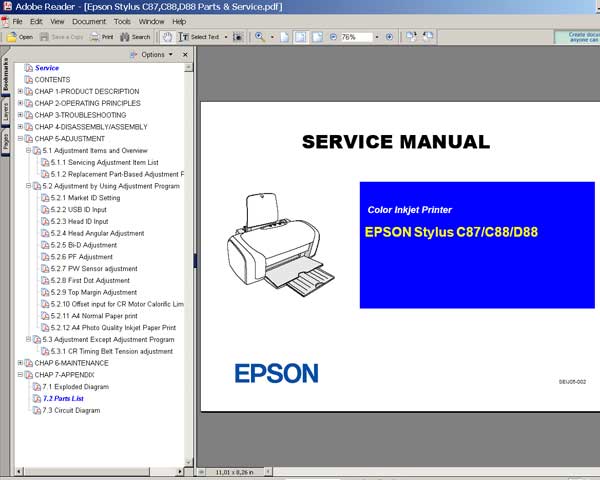Image resolution: width=600 pixels, height=480 pixels.
Task: Click the Create document banner on the right
Action: [x=577, y=37]
